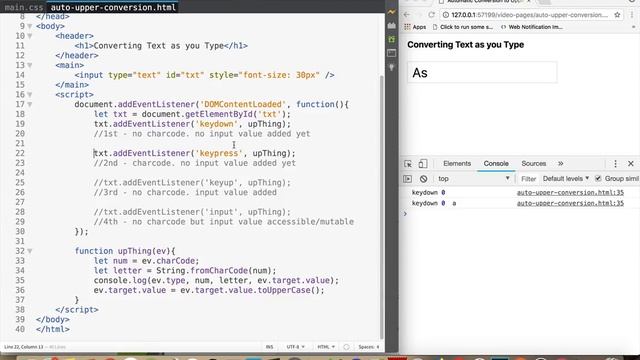
Task: Collapse the main tag at line 13
Action: pyautogui.click(x=30, y=65)
